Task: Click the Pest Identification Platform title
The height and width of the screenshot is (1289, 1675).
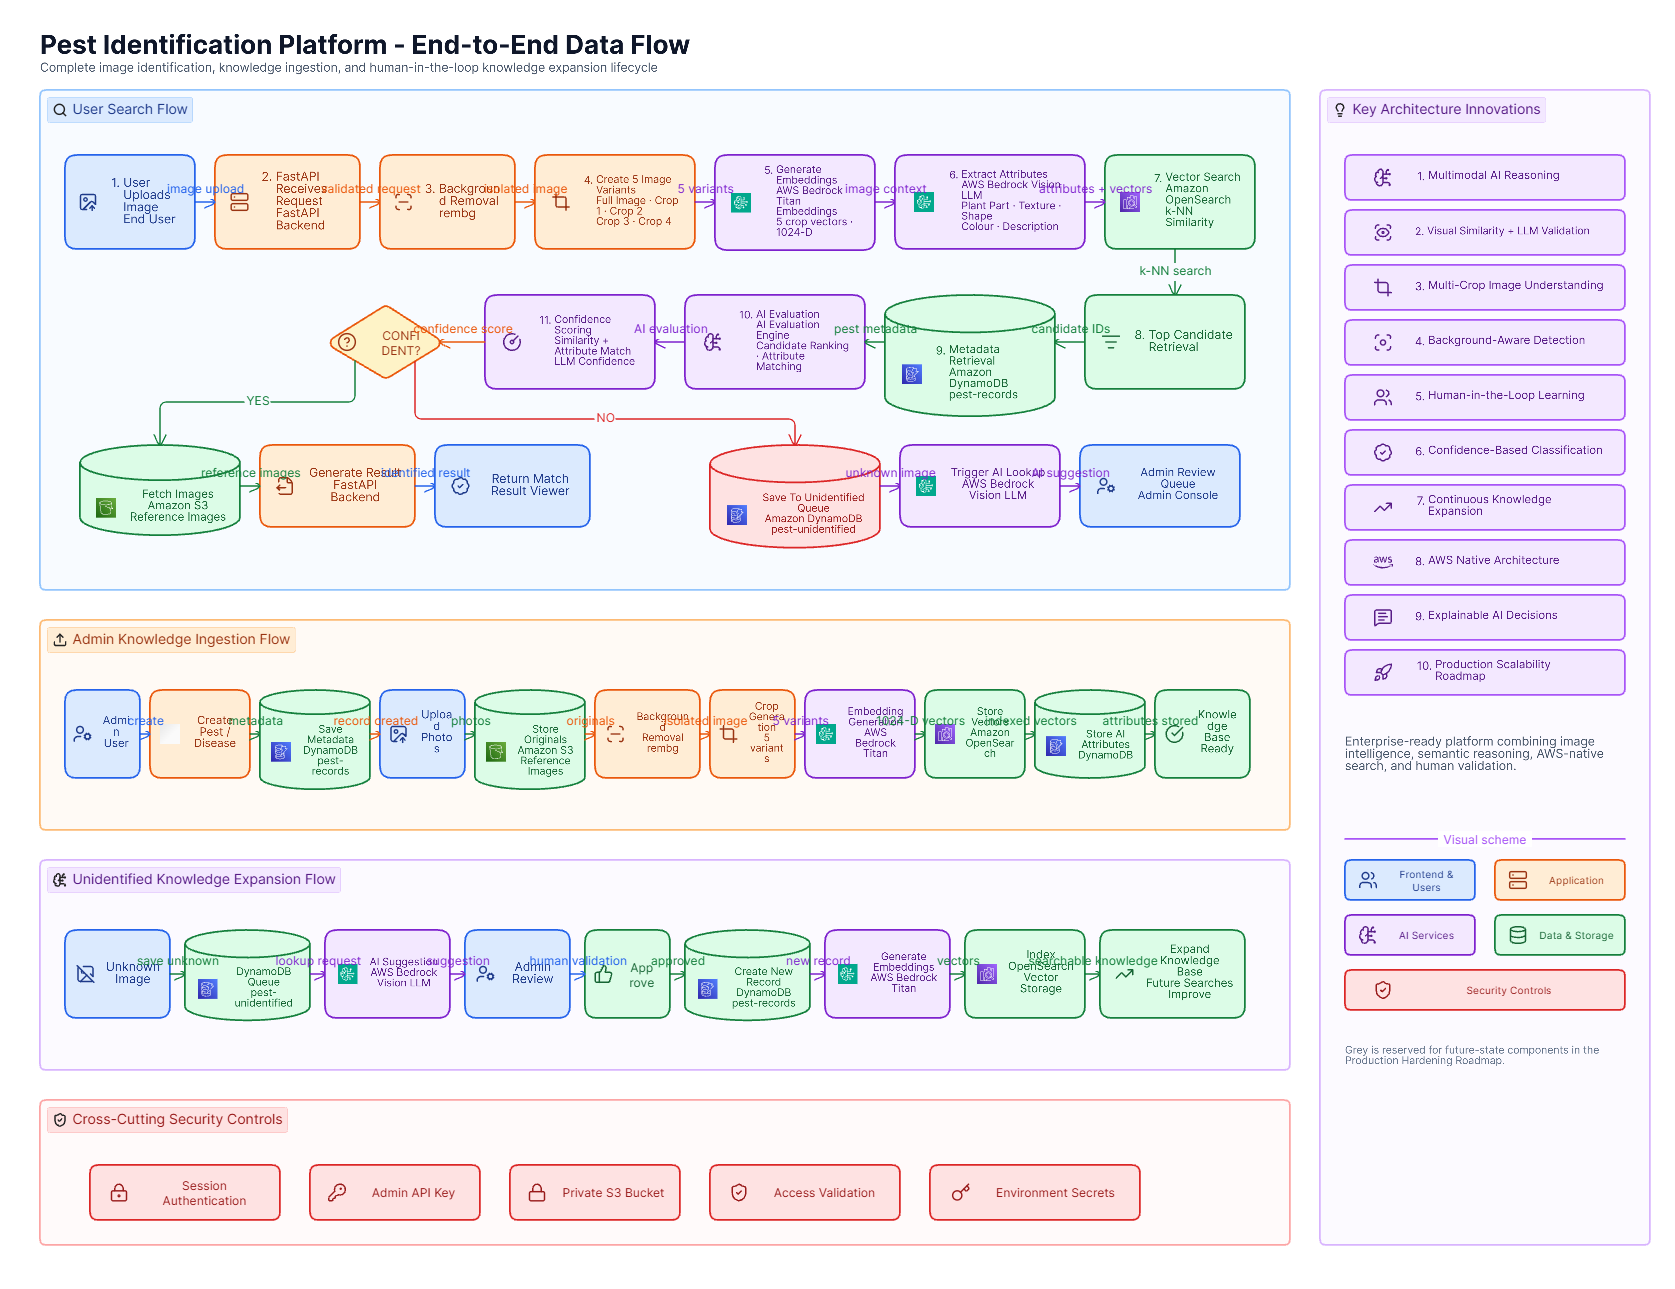Action: click(x=365, y=45)
